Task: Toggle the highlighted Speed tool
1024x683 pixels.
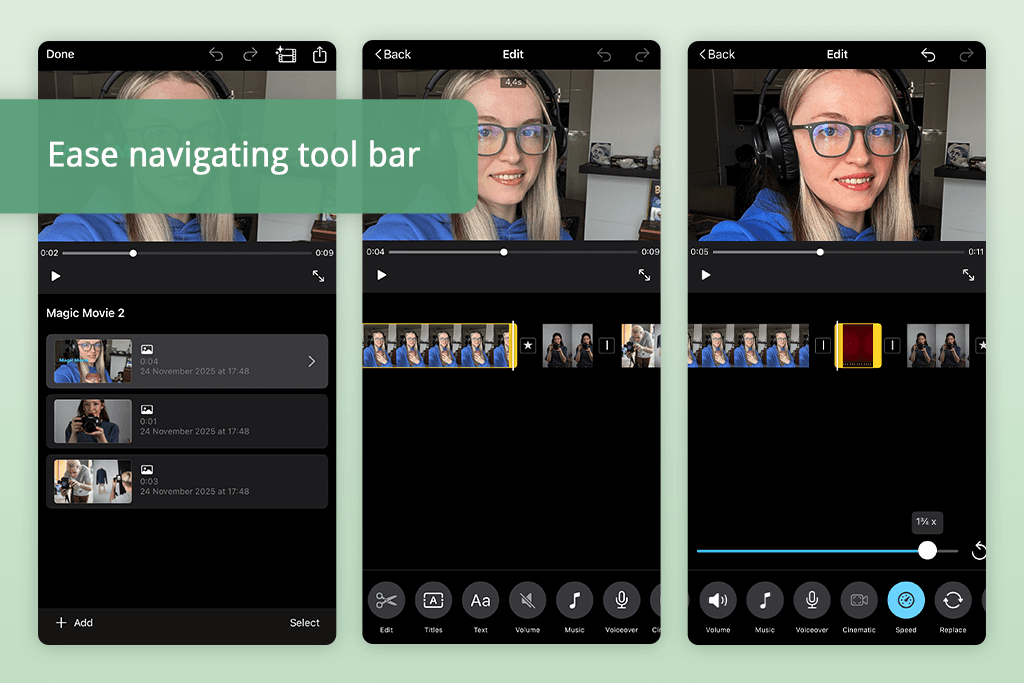Action: click(906, 600)
